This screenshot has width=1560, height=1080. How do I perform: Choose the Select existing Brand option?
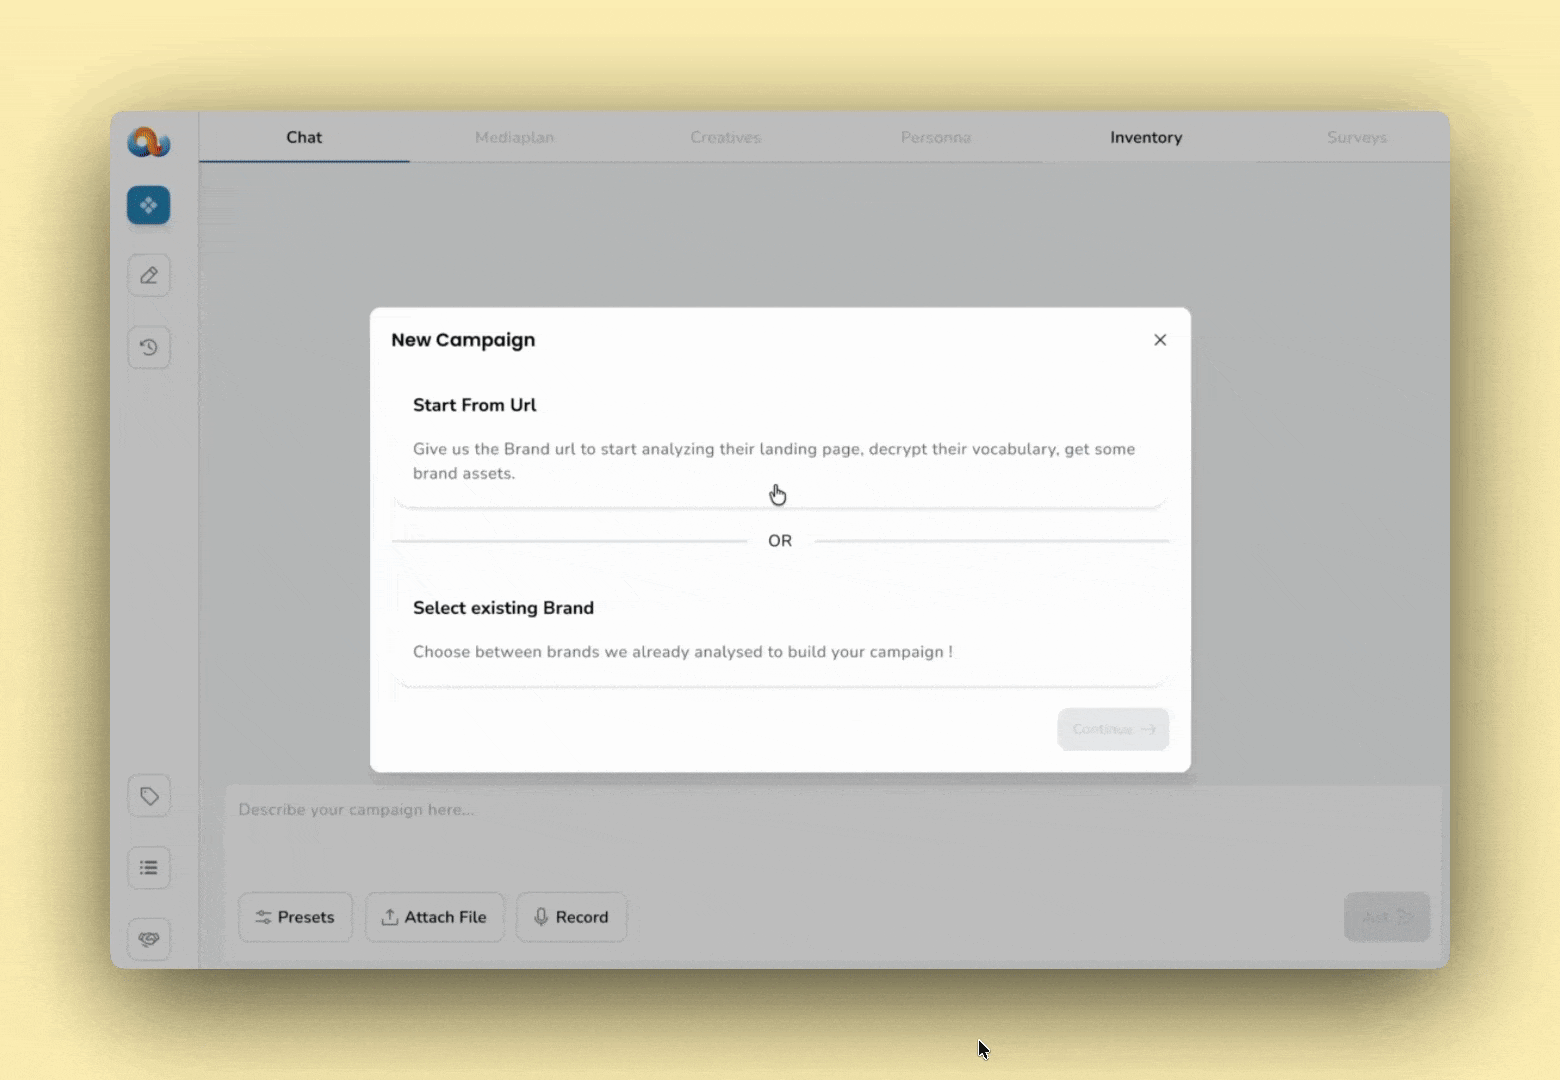[x=780, y=630]
